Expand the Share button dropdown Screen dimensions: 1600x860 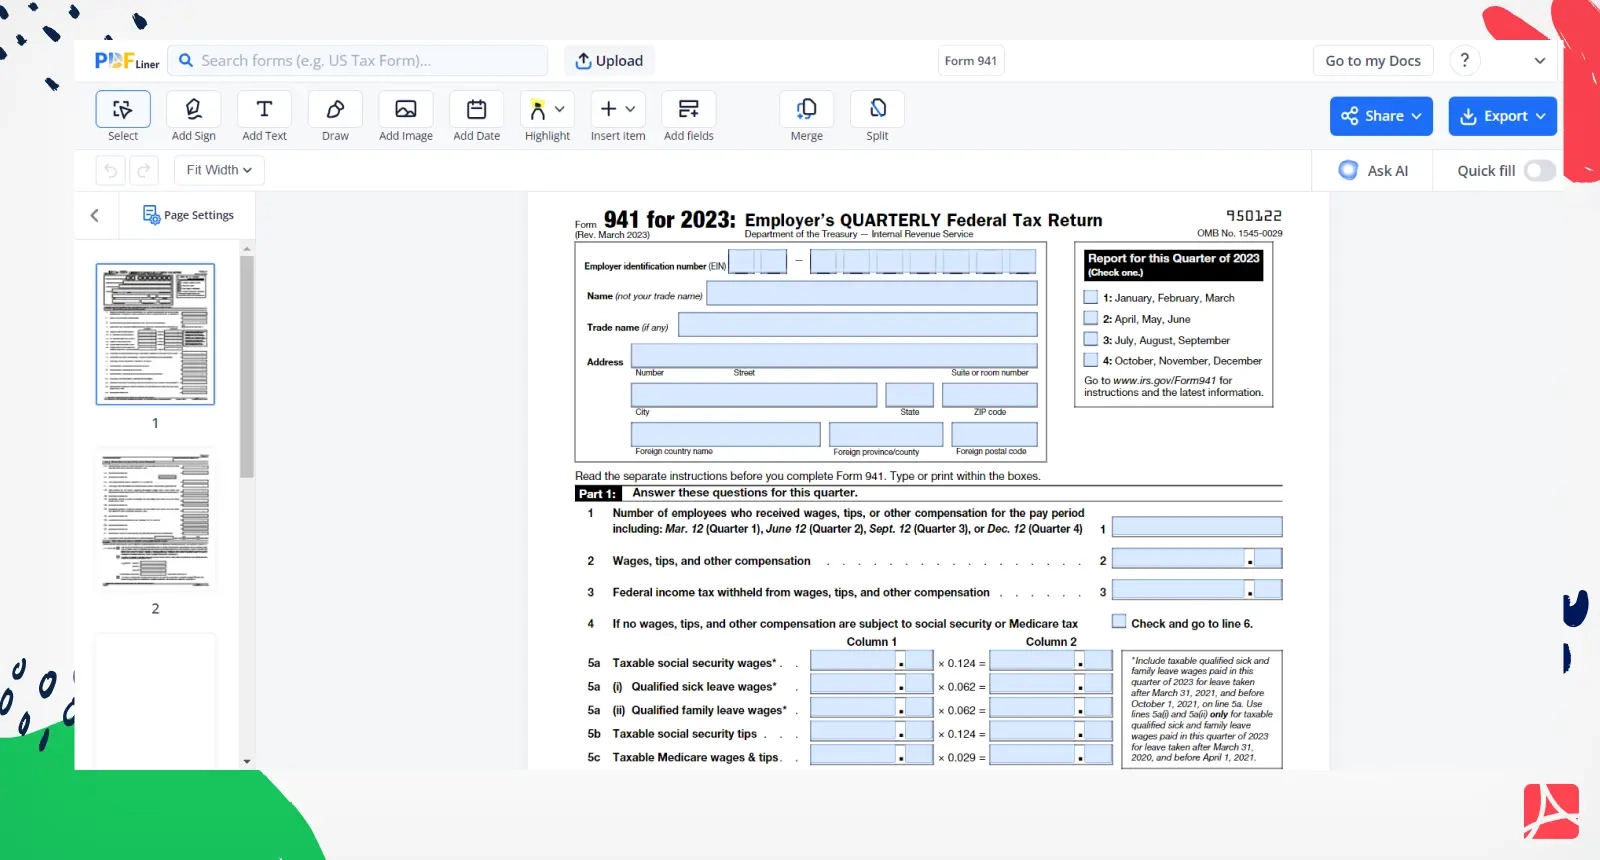[x=1417, y=116]
